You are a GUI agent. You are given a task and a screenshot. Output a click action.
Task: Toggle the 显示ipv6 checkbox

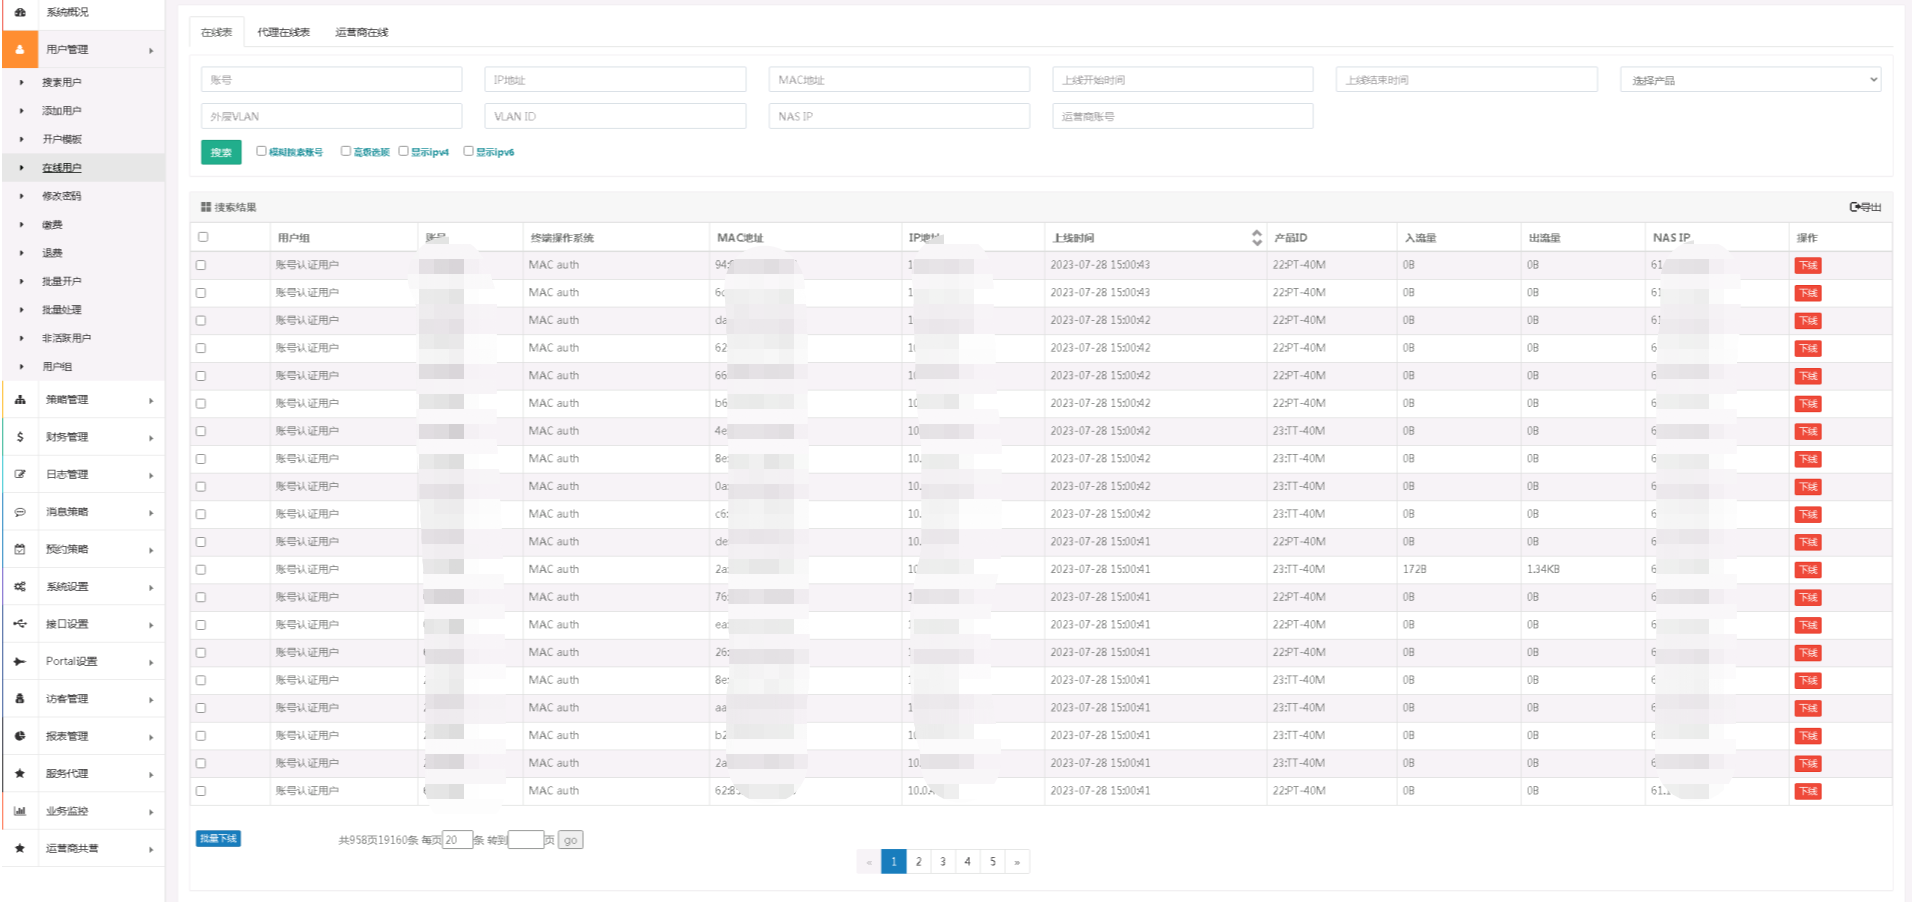pyautogui.click(x=468, y=151)
